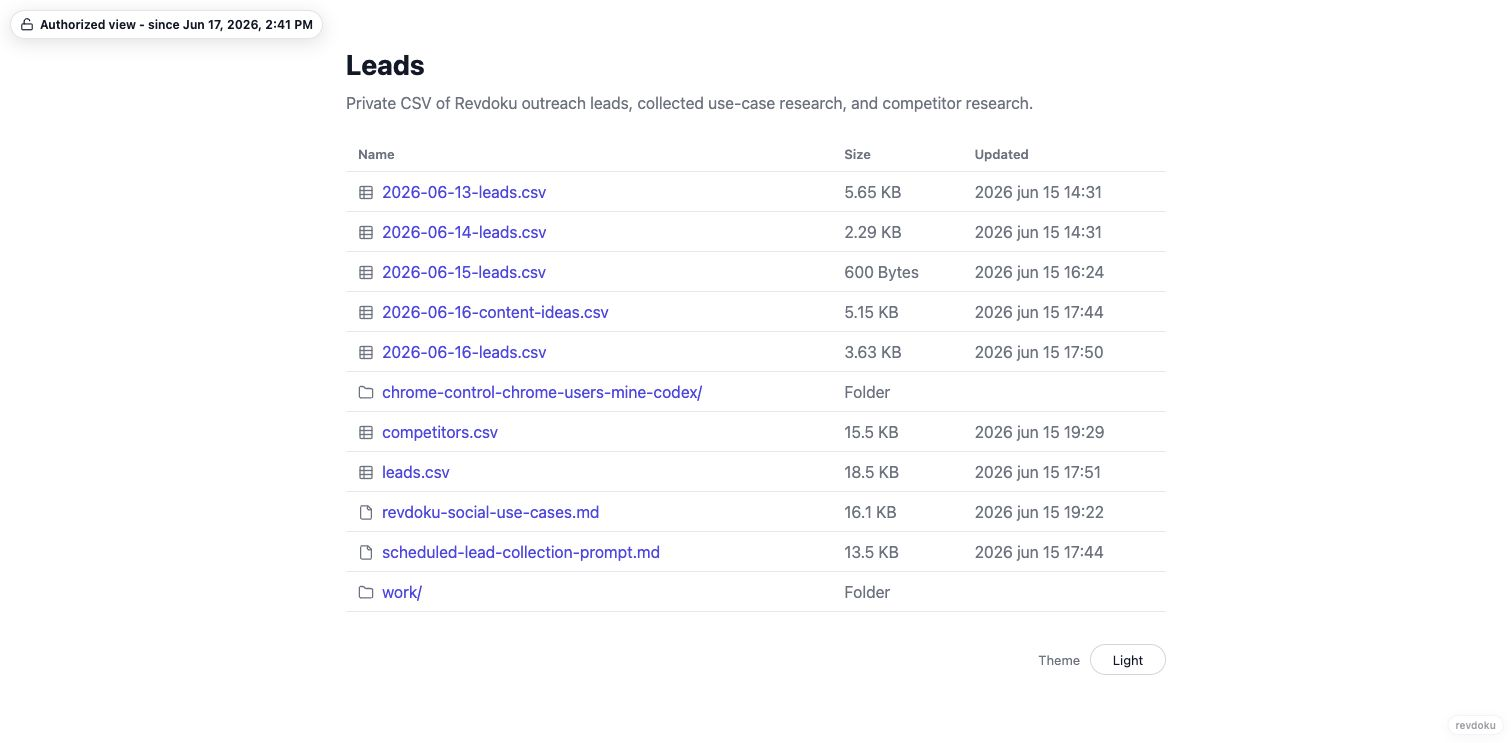The width and height of the screenshot is (1512, 743).
Task: Toggle the Light theme button
Action: click(1127, 660)
